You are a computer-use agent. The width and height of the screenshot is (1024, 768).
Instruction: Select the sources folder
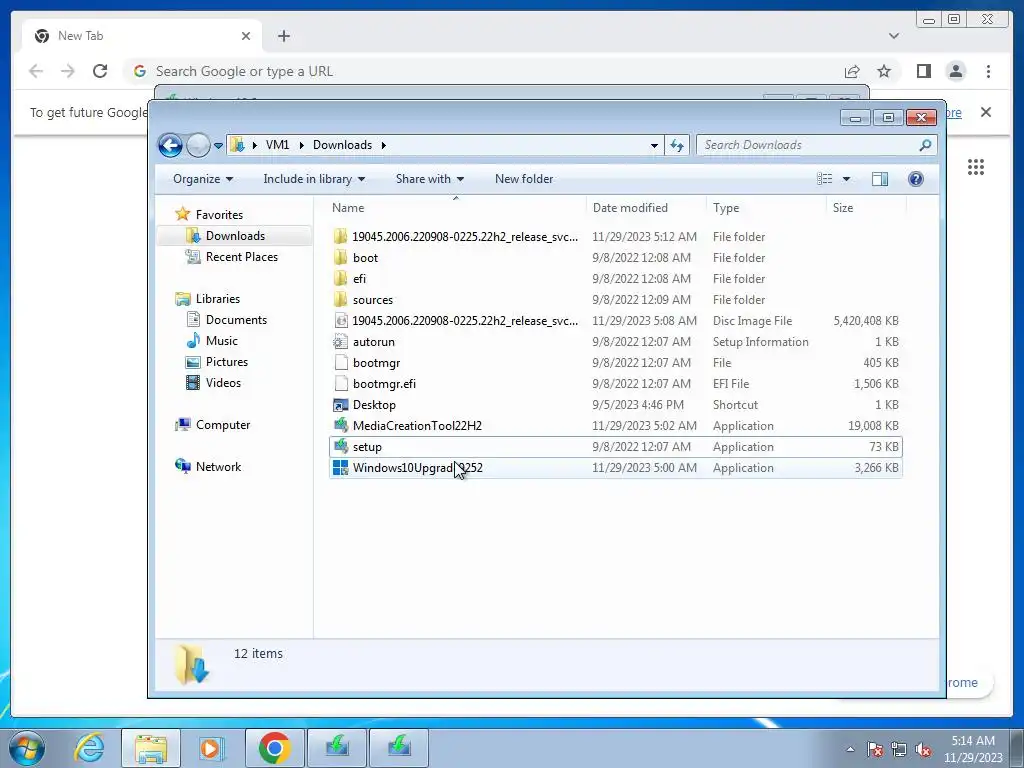616,300
